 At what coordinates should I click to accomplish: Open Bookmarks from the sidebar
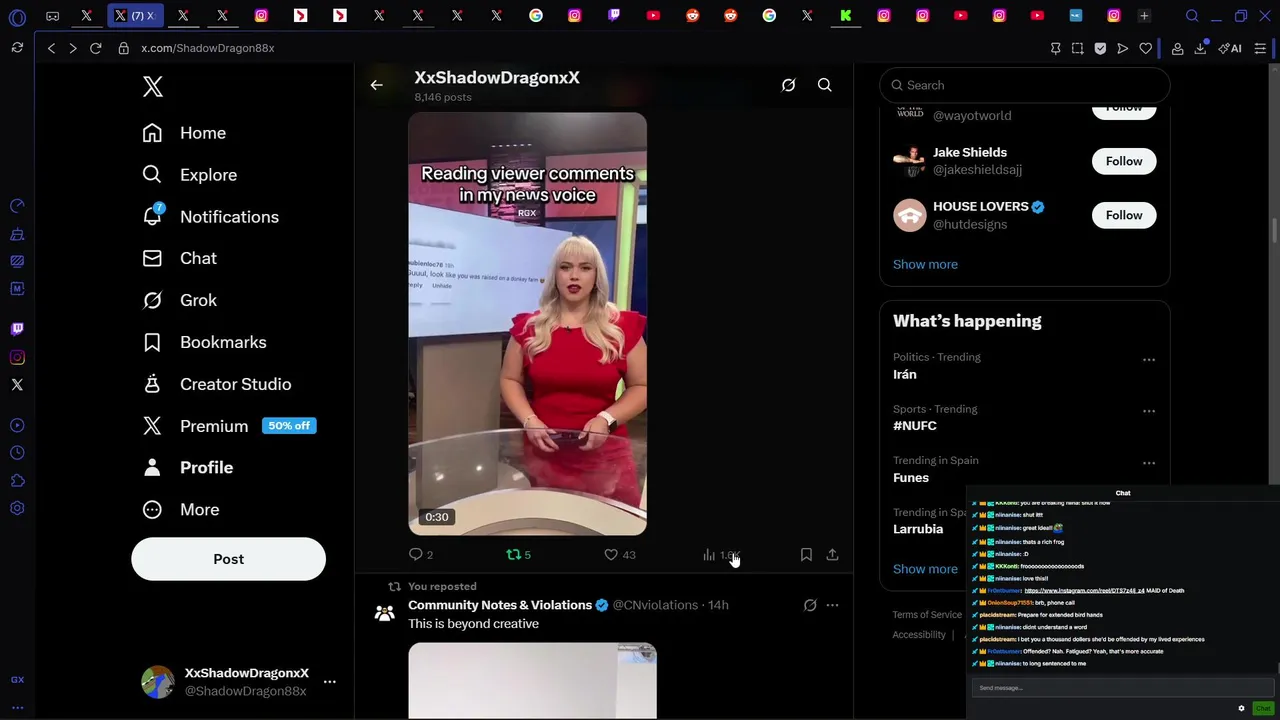click(204, 342)
